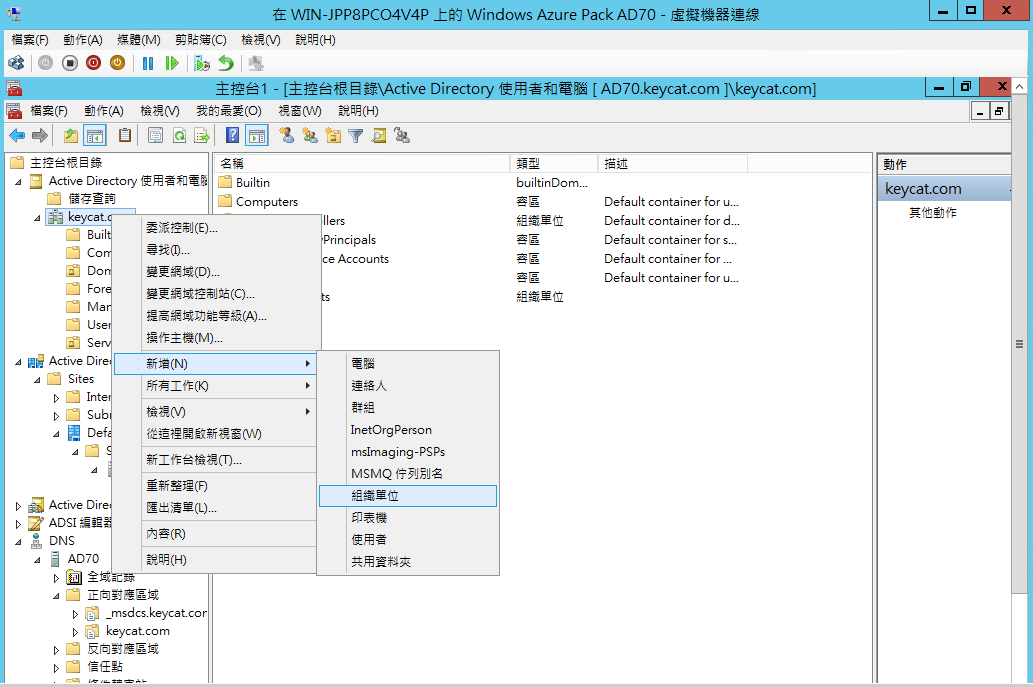Go up one level with folder icon

tap(70, 136)
